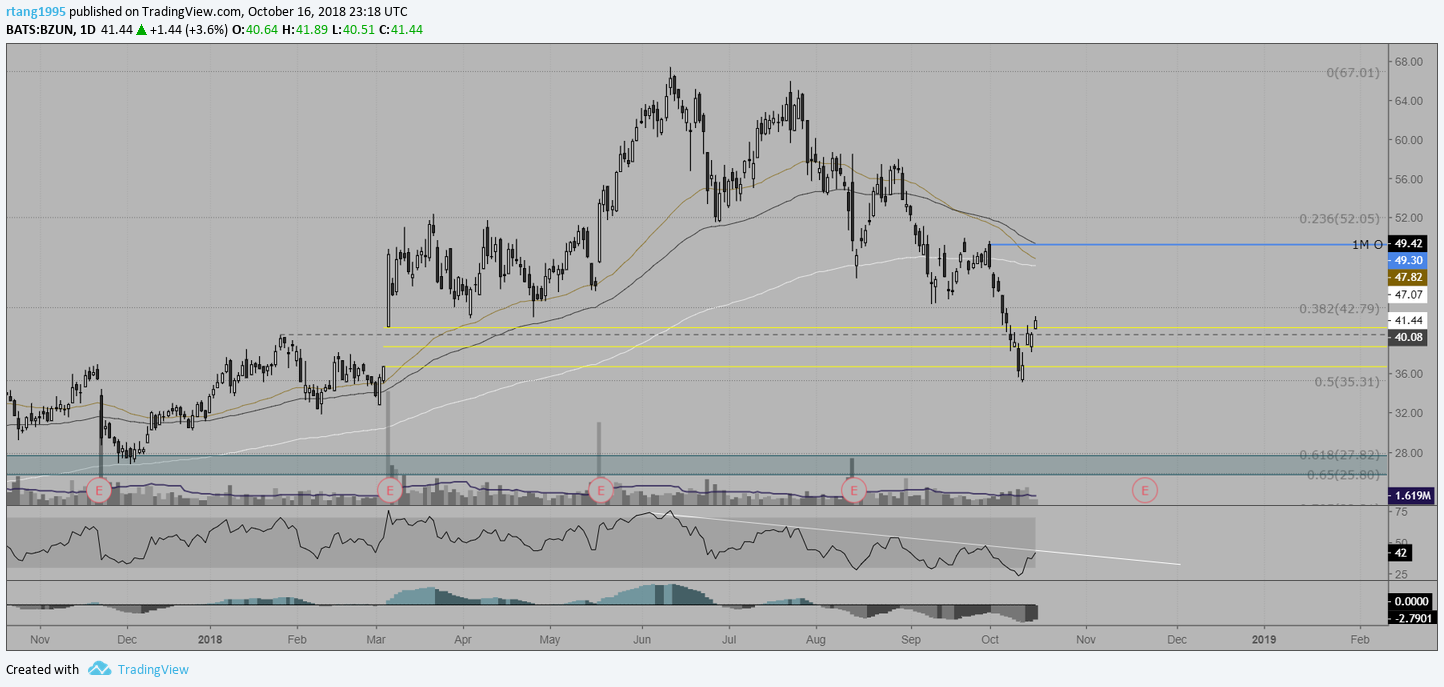The height and width of the screenshot is (687, 1444).
Task: Click the 68.00 price axis label
Action: (1410, 62)
